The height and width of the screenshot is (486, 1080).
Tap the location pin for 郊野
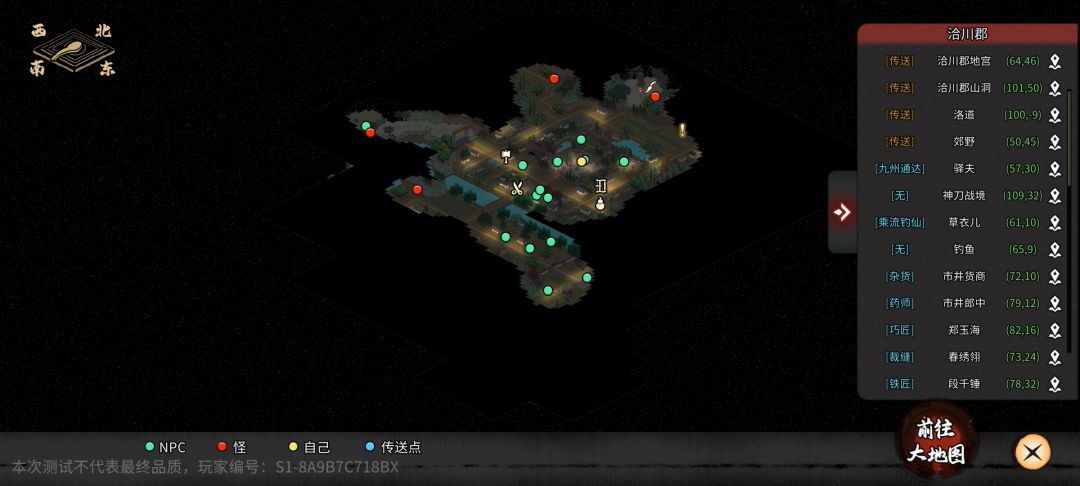coord(1055,142)
